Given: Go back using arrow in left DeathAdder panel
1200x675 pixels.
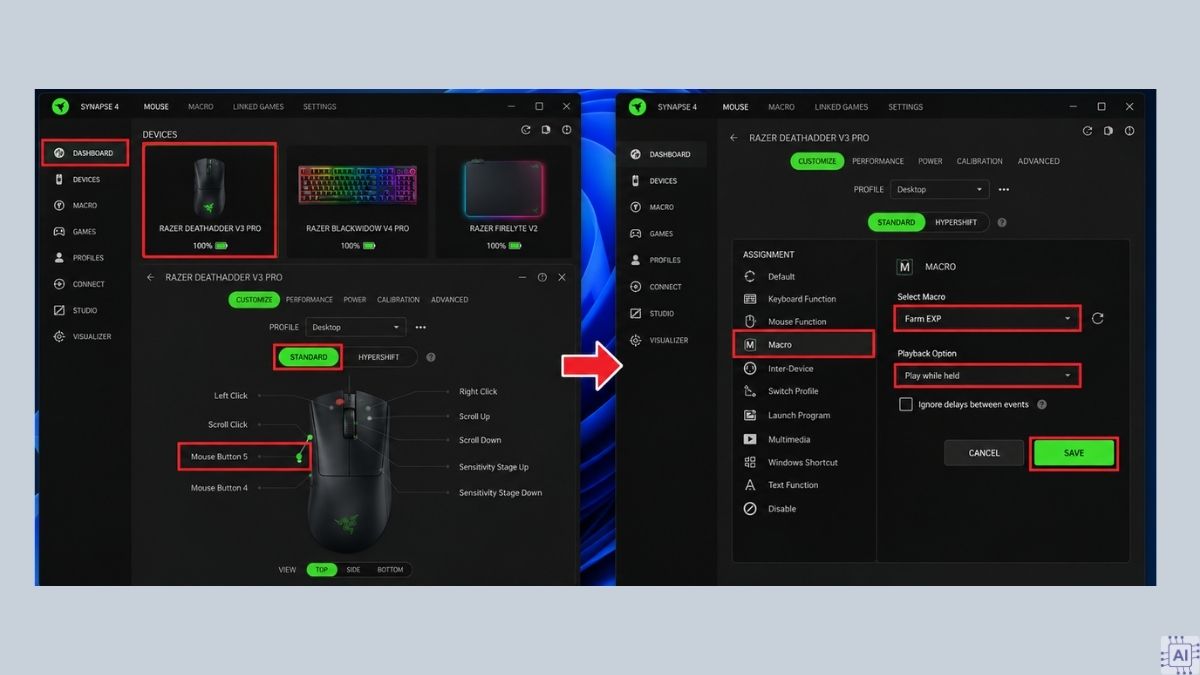Looking at the screenshot, I should pyautogui.click(x=150, y=277).
